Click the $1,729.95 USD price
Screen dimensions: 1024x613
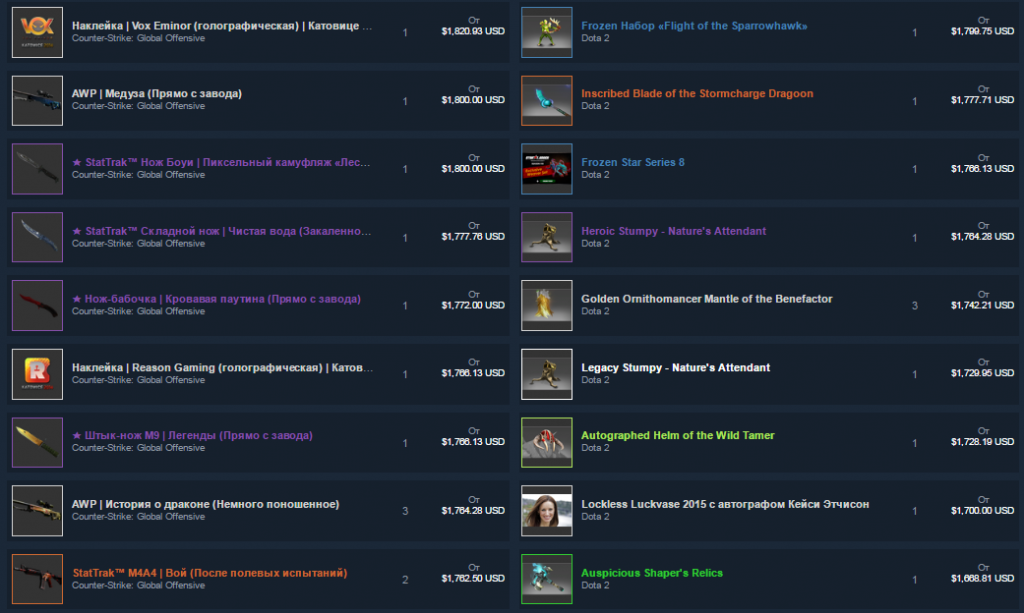[982, 373]
